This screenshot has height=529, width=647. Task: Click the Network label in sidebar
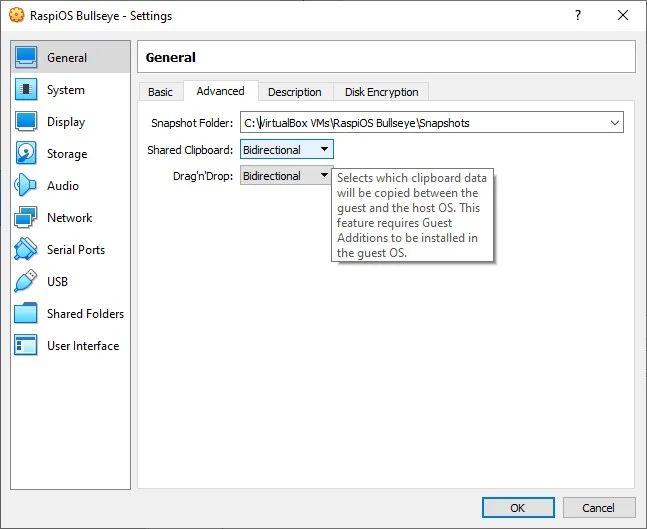tap(69, 217)
